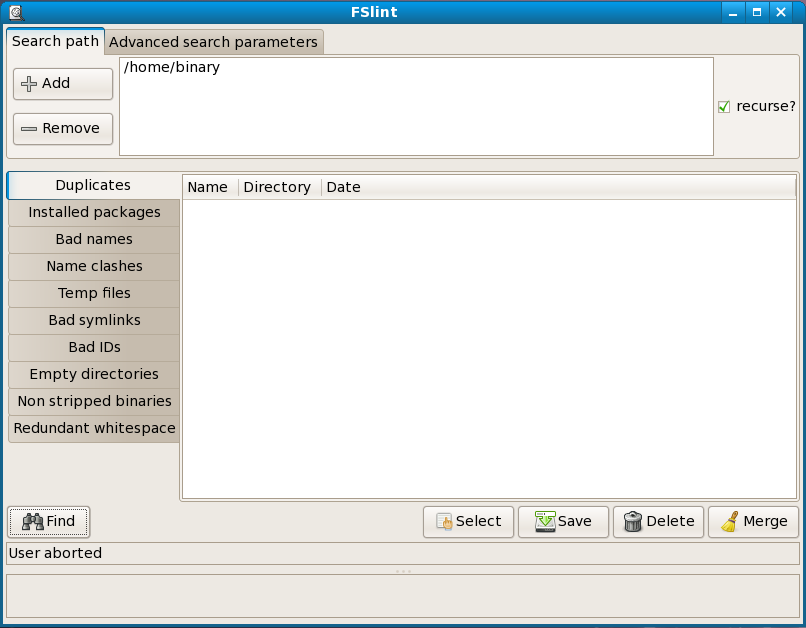The width and height of the screenshot is (806, 628).
Task: Open Non stripped binaries section
Action: (94, 401)
